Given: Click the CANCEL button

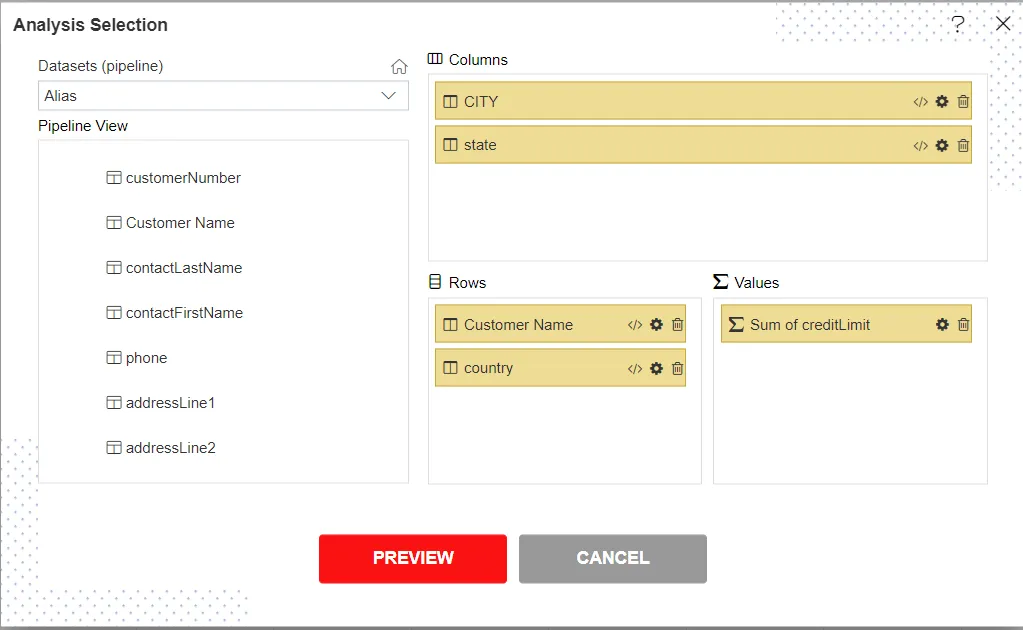Looking at the screenshot, I should (612, 558).
